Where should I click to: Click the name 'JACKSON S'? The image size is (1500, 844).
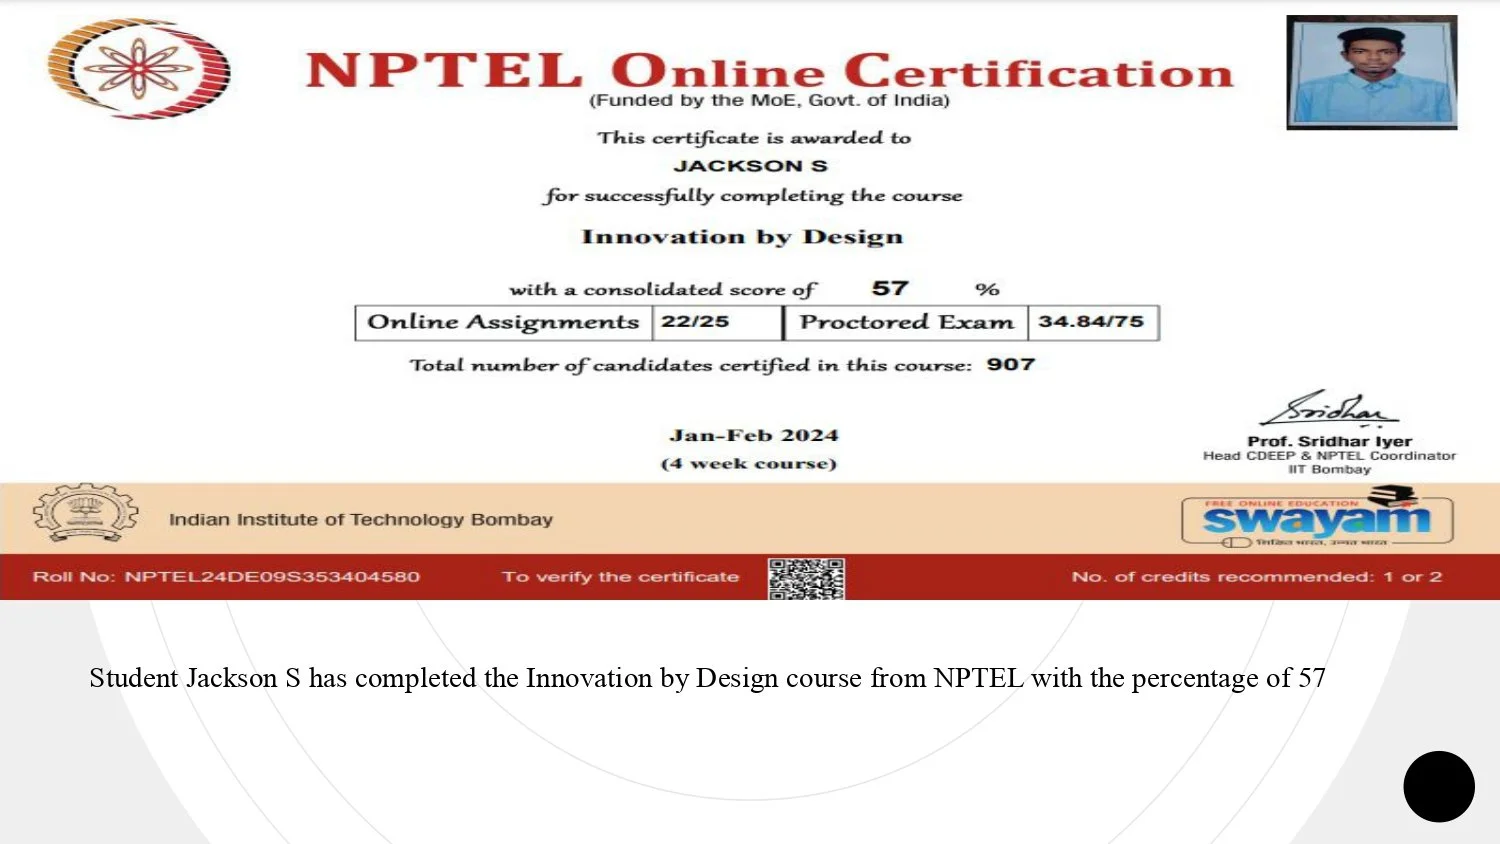pyautogui.click(x=750, y=166)
